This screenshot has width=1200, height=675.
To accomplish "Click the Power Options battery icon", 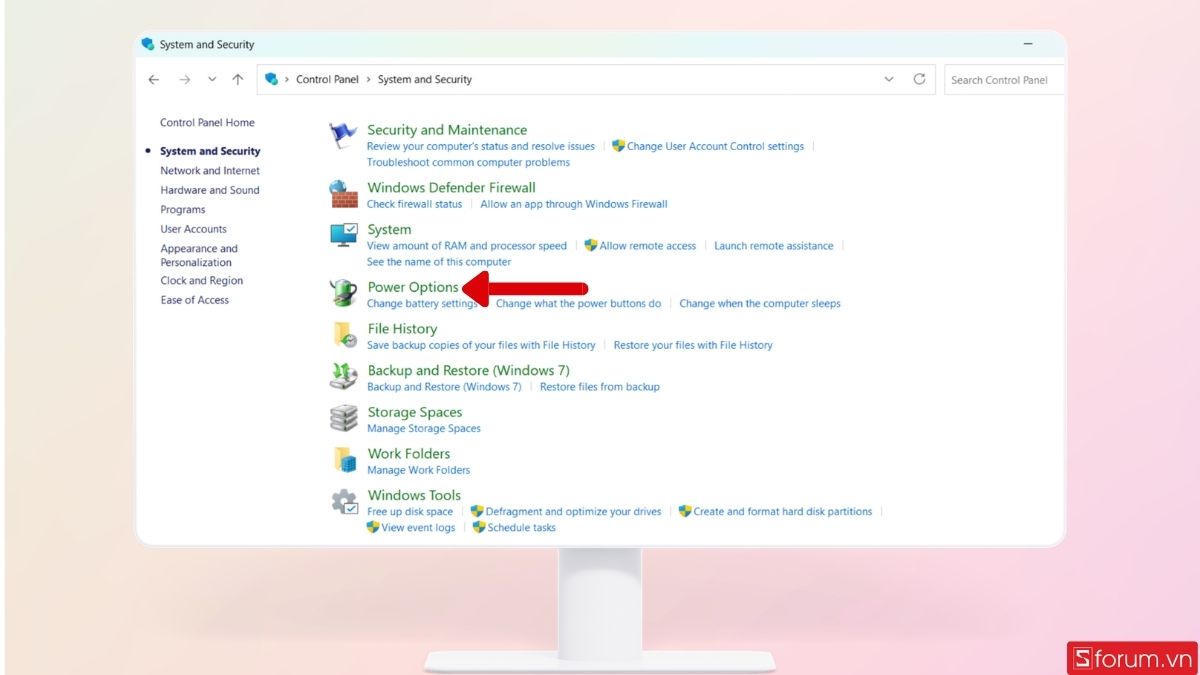I will click(x=343, y=293).
